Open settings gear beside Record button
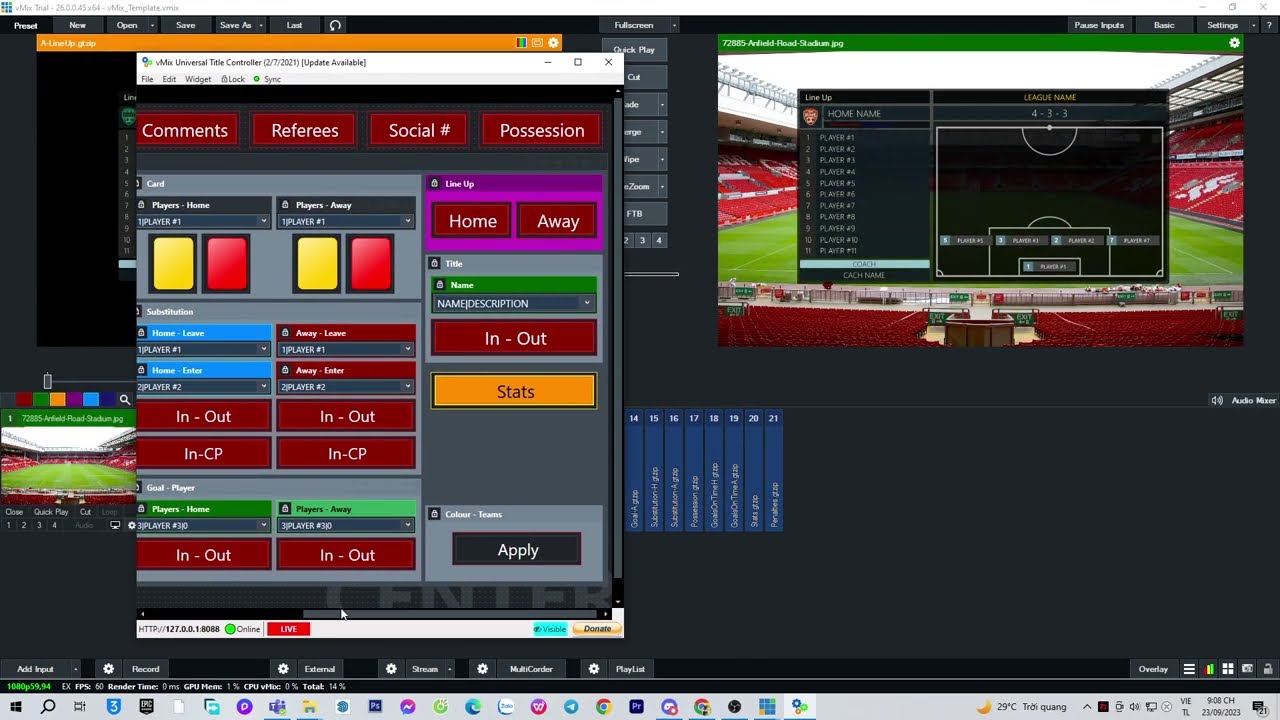 coord(109,669)
